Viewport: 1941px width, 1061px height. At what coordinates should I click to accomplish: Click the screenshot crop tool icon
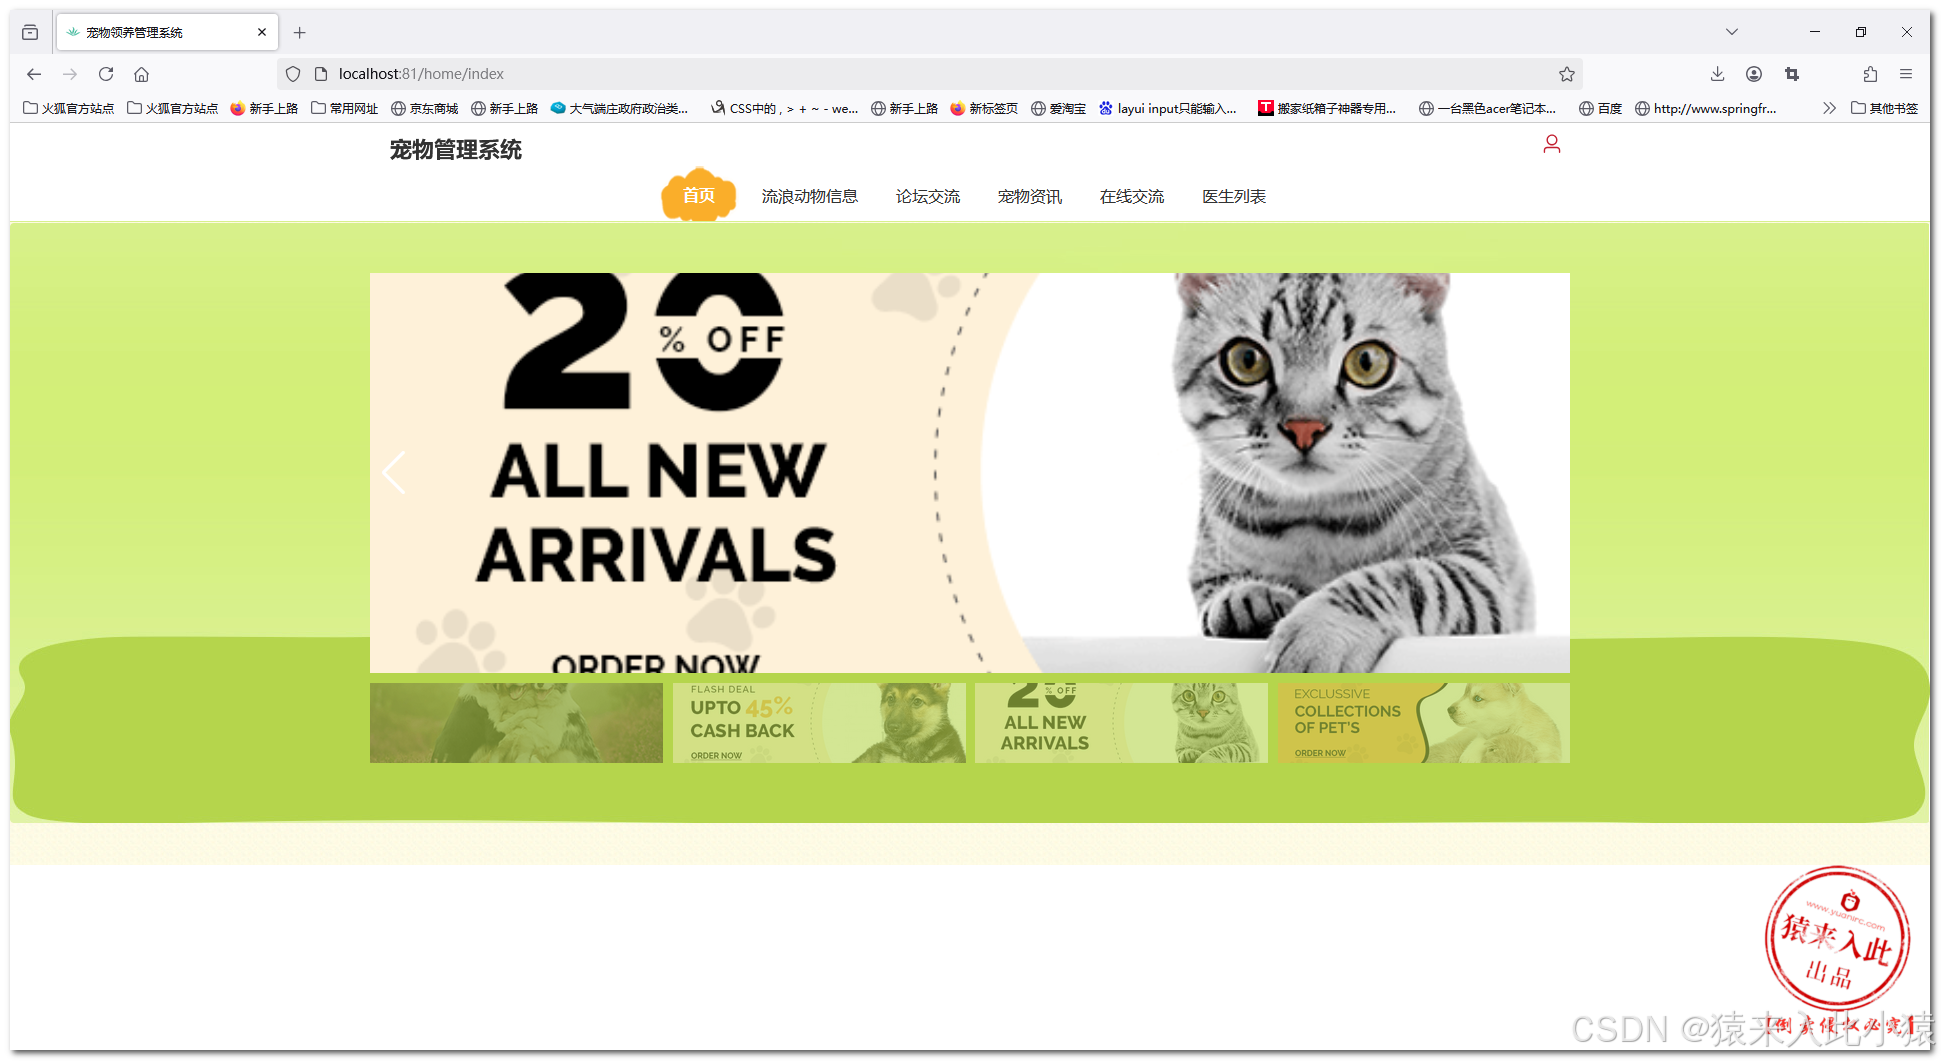(x=1792, y=74)
